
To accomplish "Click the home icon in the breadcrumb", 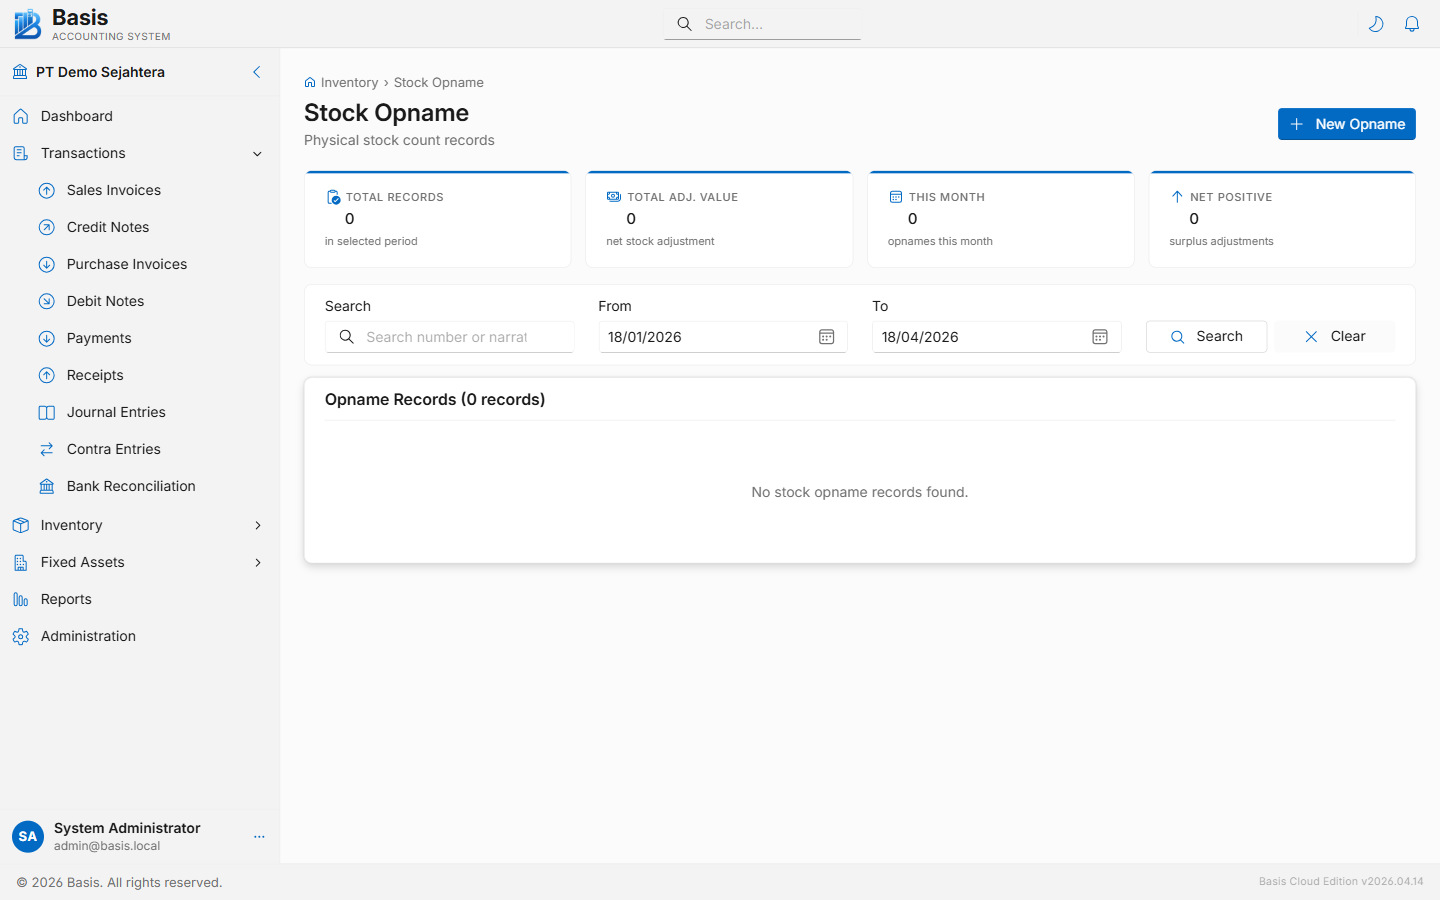I will 310,83.
